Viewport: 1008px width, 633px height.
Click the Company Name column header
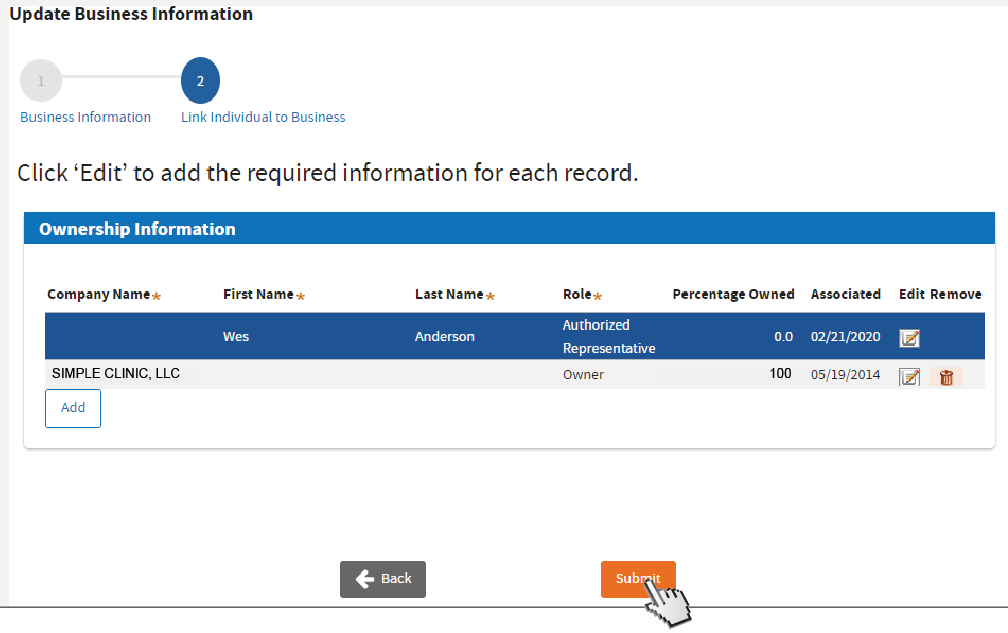pos(98,294)
